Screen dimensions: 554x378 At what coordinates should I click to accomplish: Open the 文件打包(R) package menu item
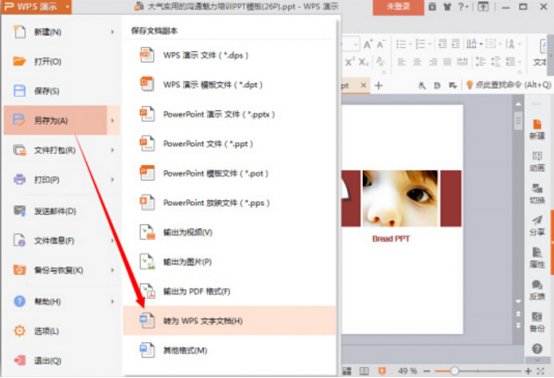[x=62, y=150]
